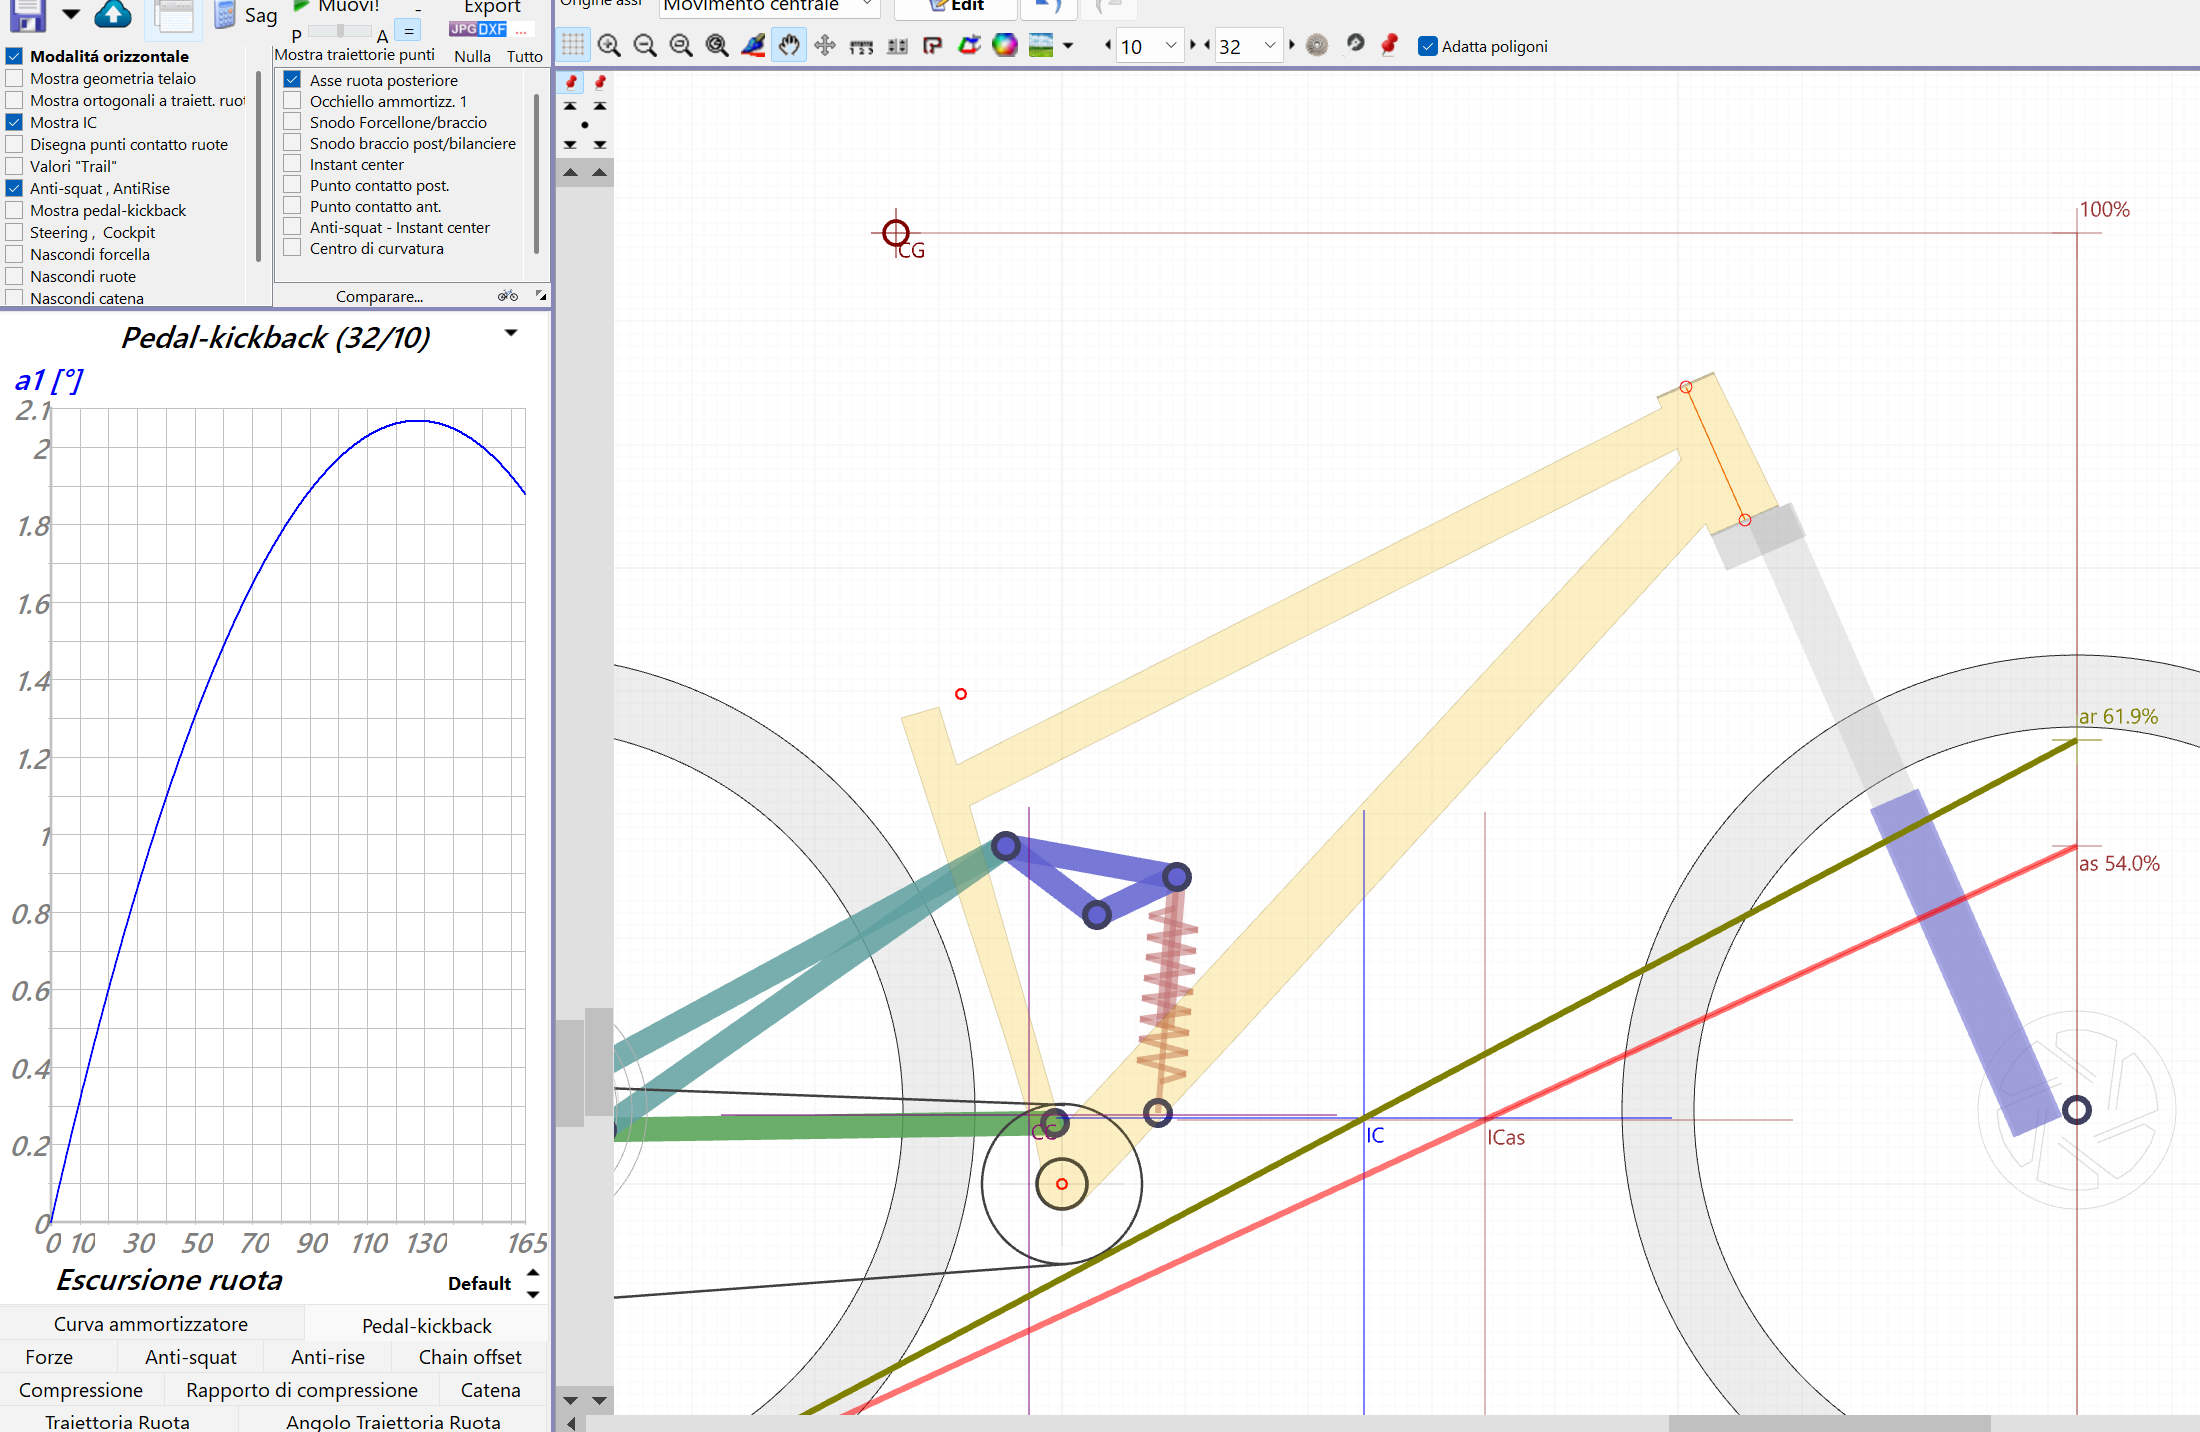Open Movimento centrale origin dropdown

[770, 7]
